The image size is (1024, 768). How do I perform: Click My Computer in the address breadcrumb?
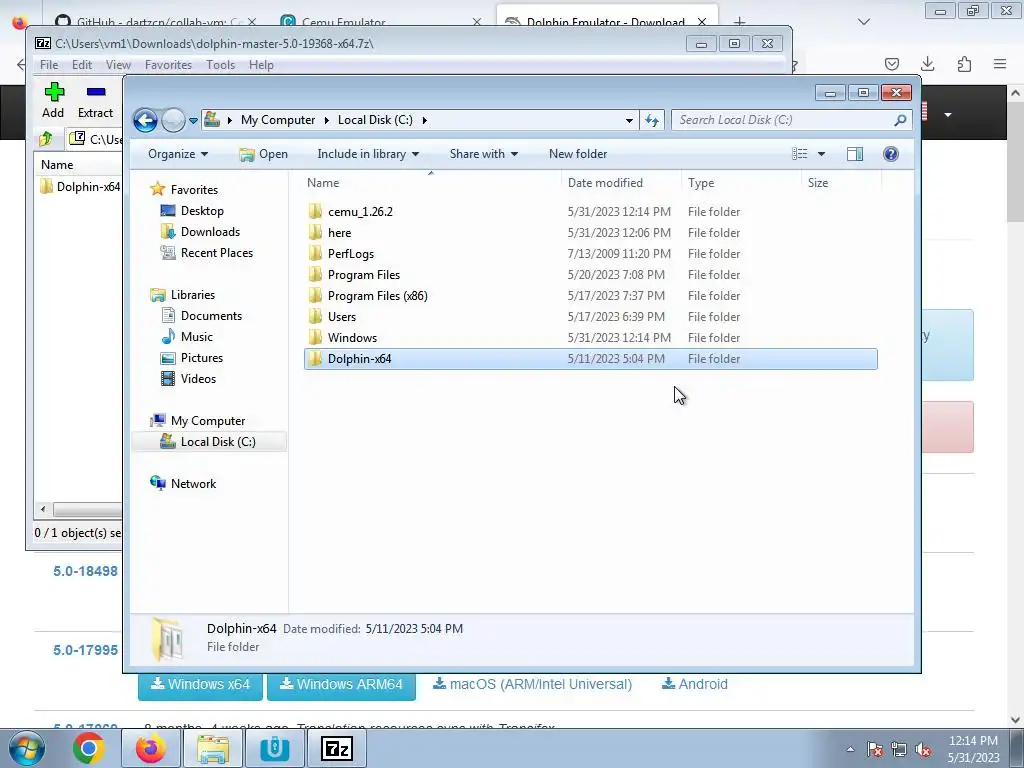pos(278,120)
